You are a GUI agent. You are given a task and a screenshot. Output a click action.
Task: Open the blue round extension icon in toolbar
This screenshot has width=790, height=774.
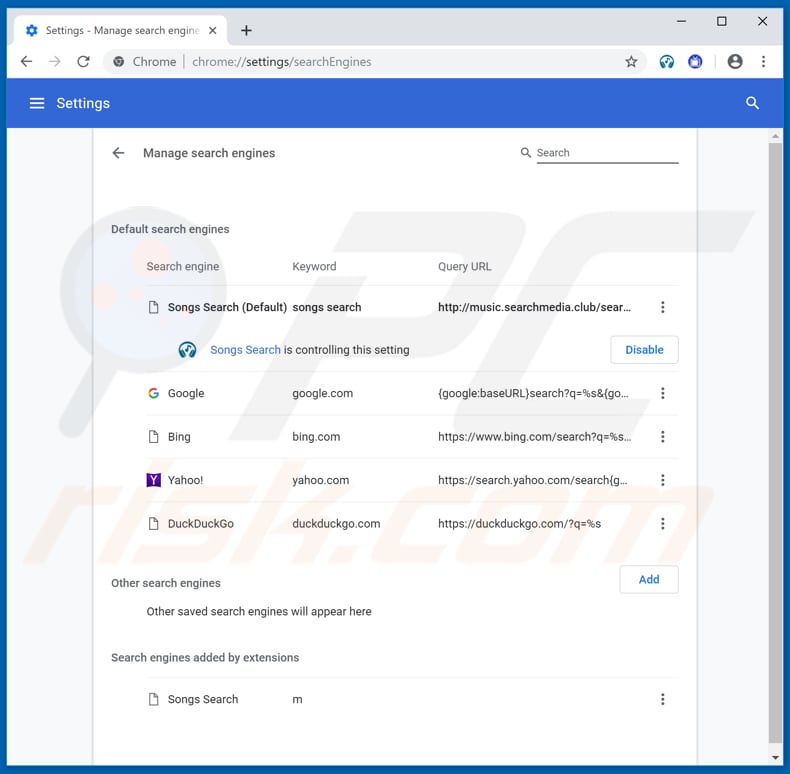click(695, 61)
